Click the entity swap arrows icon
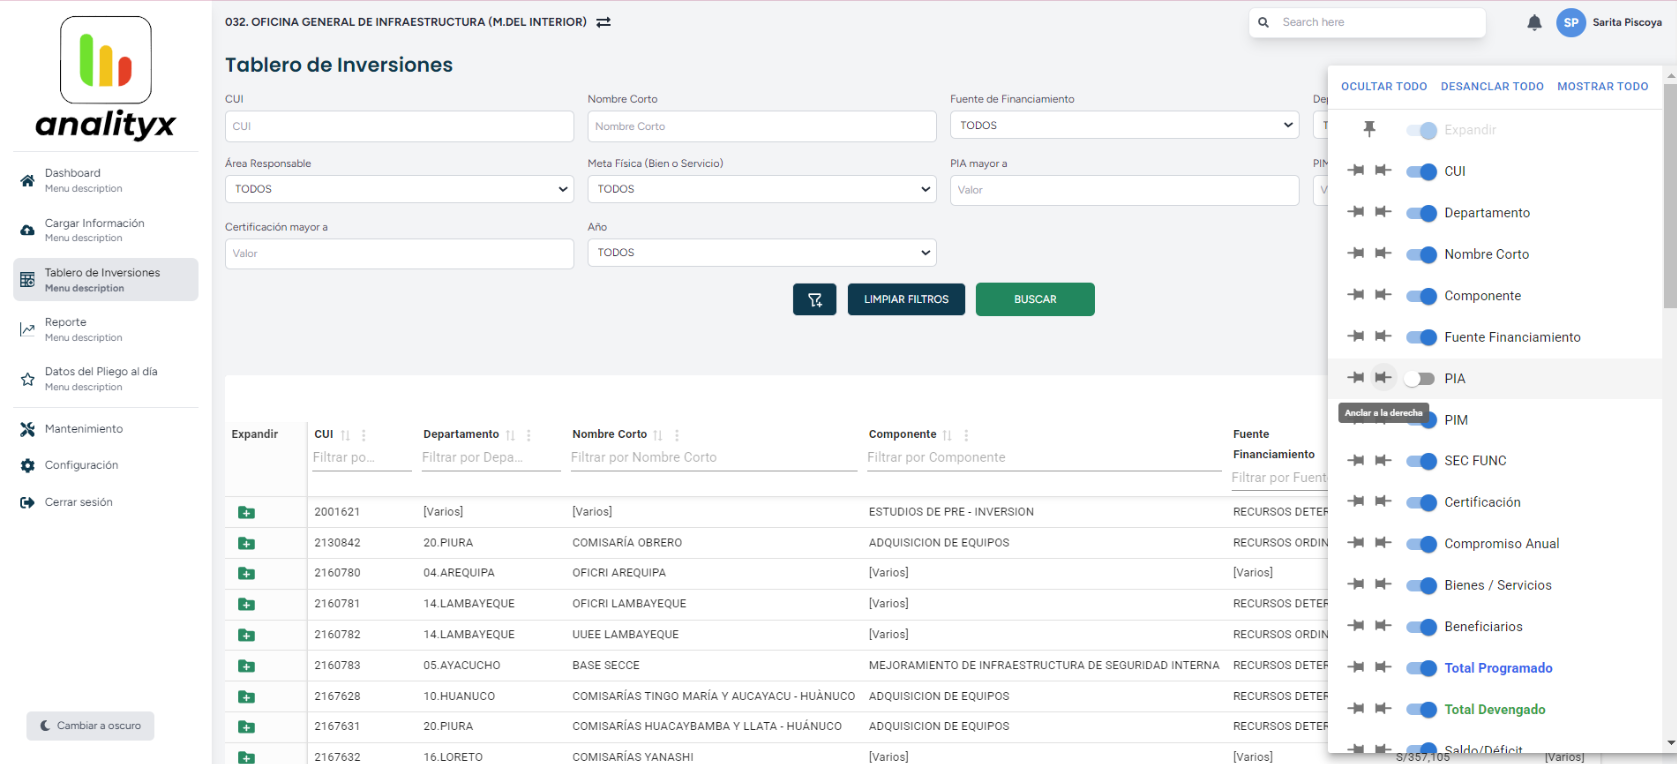Viewport: 1677px width, 764px height. point(603,22)
